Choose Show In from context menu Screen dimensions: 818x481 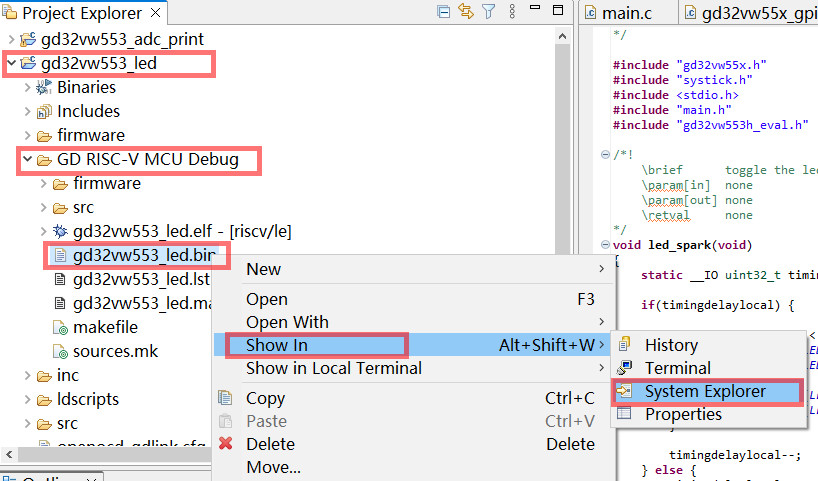coord(278,345)
